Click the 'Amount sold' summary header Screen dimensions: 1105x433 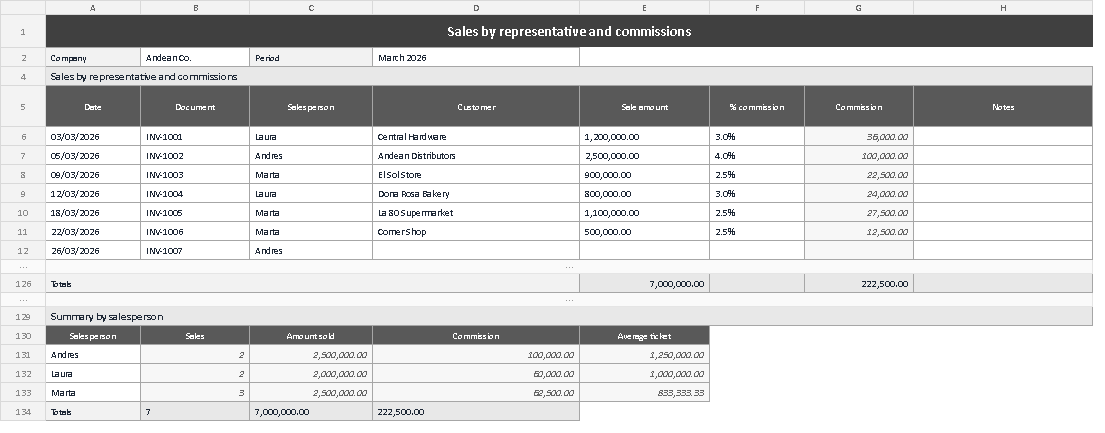coord(311,336)
